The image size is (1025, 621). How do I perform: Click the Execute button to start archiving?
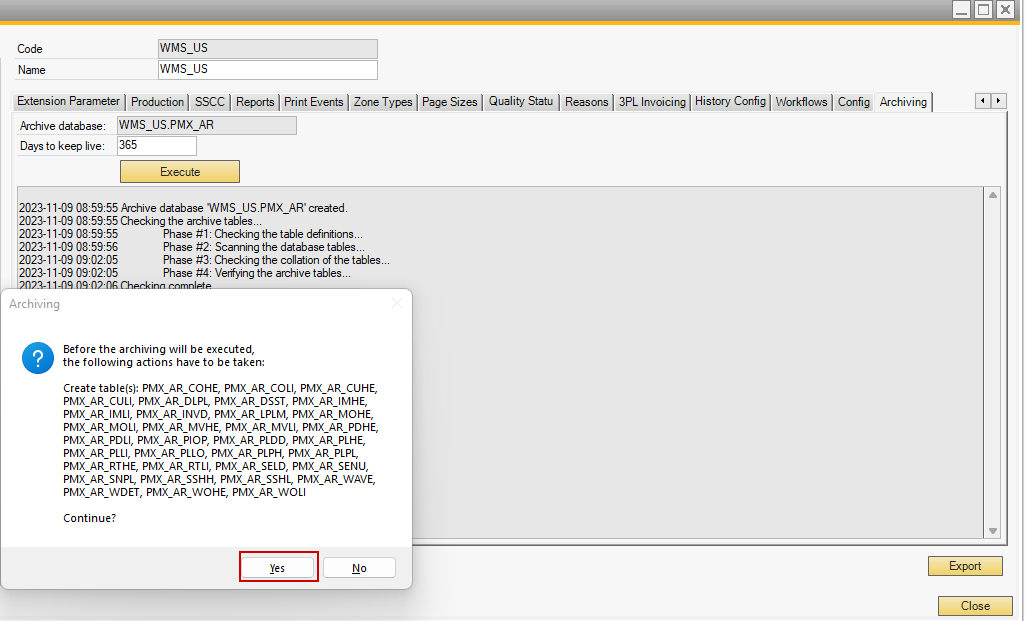pyautogui.click(x=179, y=171)
